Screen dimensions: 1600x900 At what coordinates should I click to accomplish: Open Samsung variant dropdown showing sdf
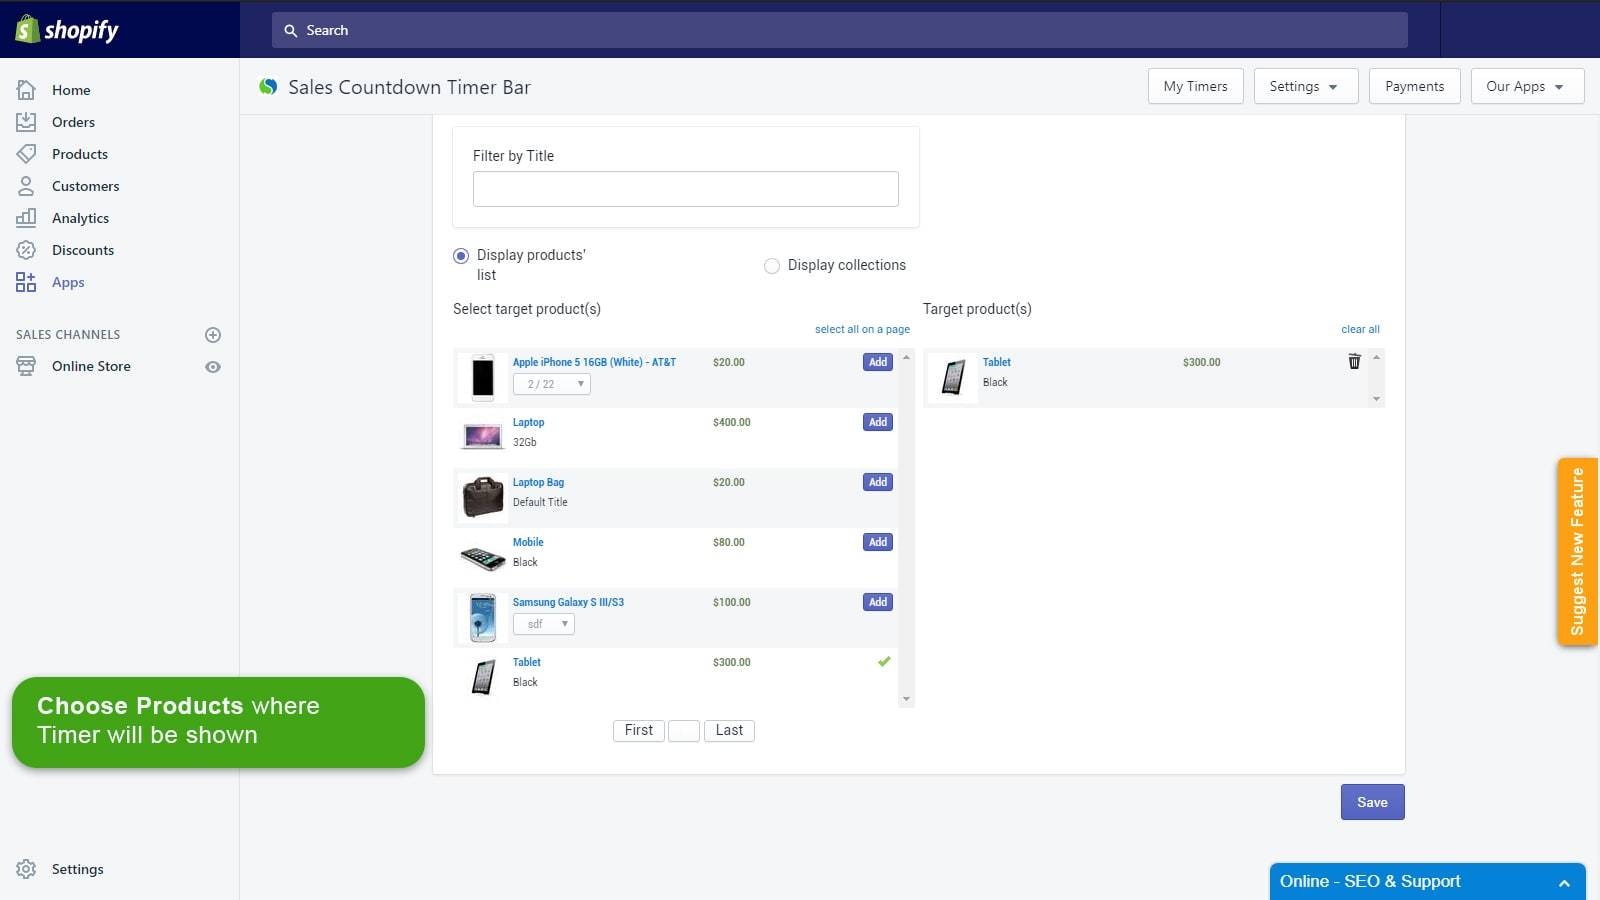[544, 624]
